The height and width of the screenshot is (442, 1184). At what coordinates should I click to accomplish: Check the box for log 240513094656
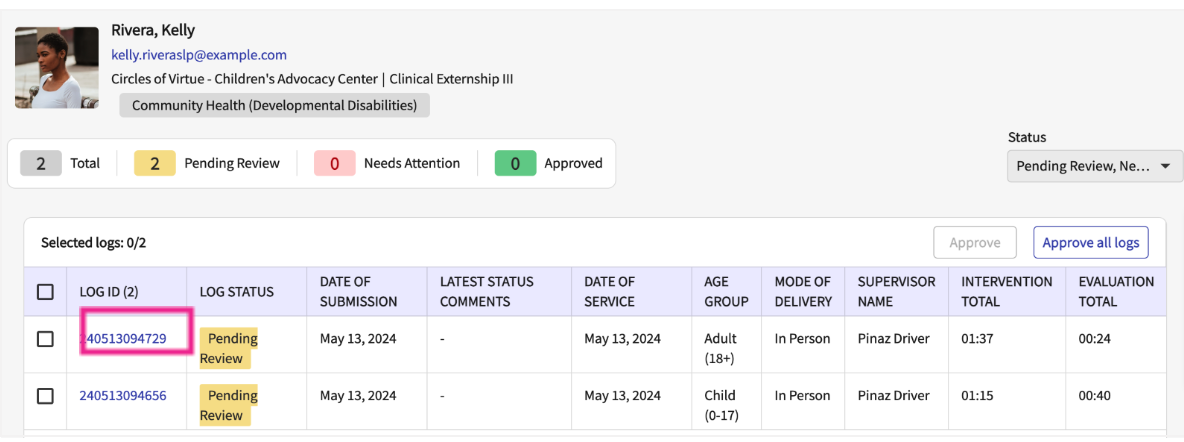[x=45, y=396]
